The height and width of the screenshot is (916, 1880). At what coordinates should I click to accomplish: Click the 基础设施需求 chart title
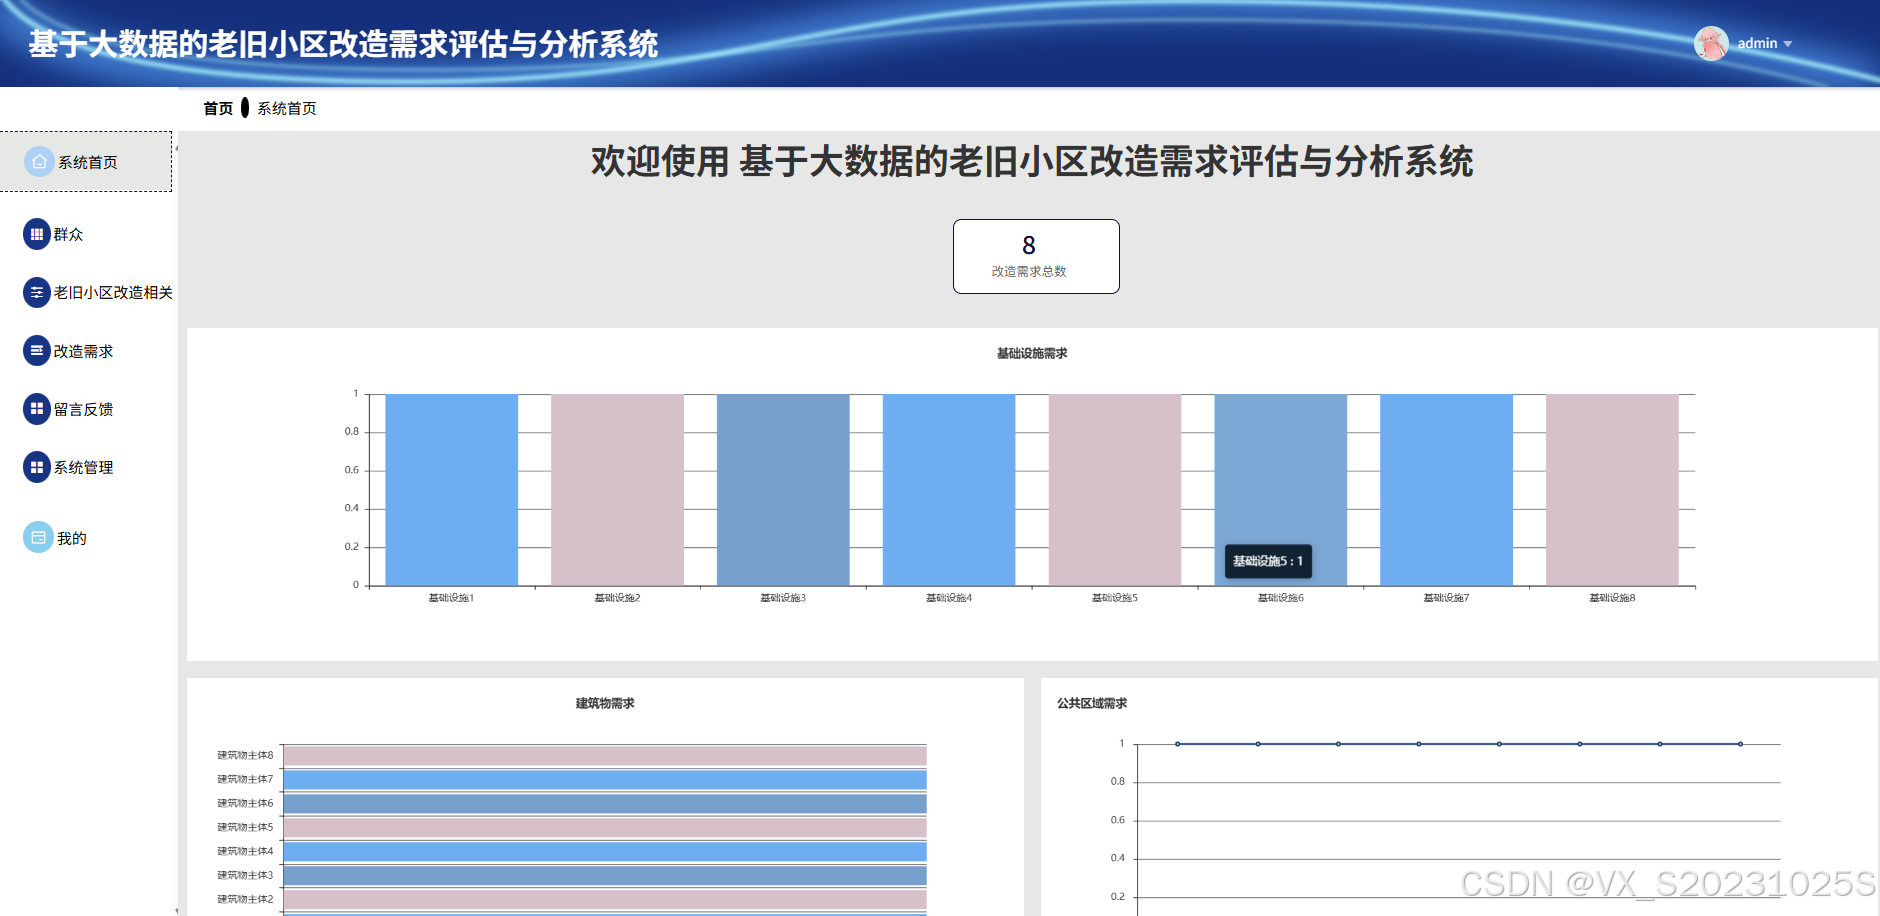1032,353
